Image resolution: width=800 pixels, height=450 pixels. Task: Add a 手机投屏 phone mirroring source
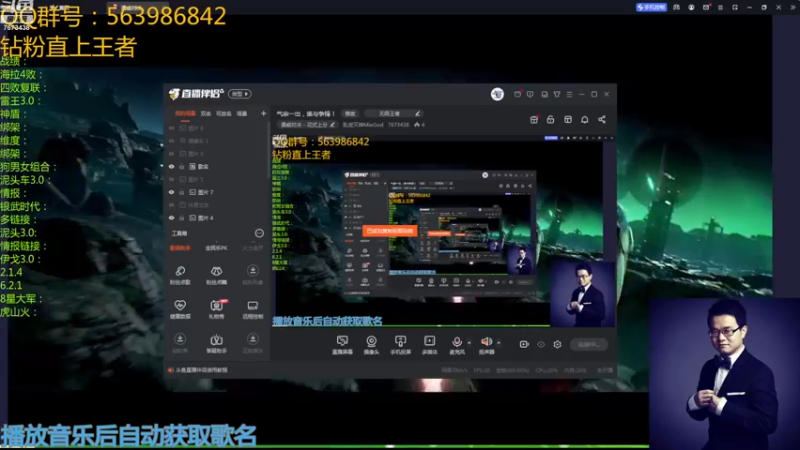click(401, 345)
